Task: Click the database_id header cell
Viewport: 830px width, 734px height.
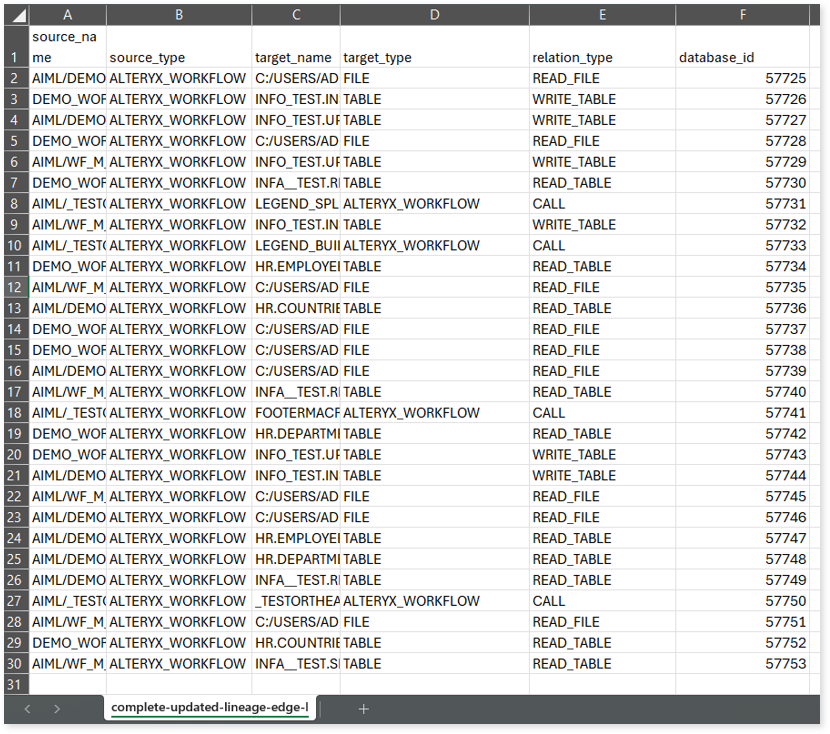Action: [x=743, y=47]
